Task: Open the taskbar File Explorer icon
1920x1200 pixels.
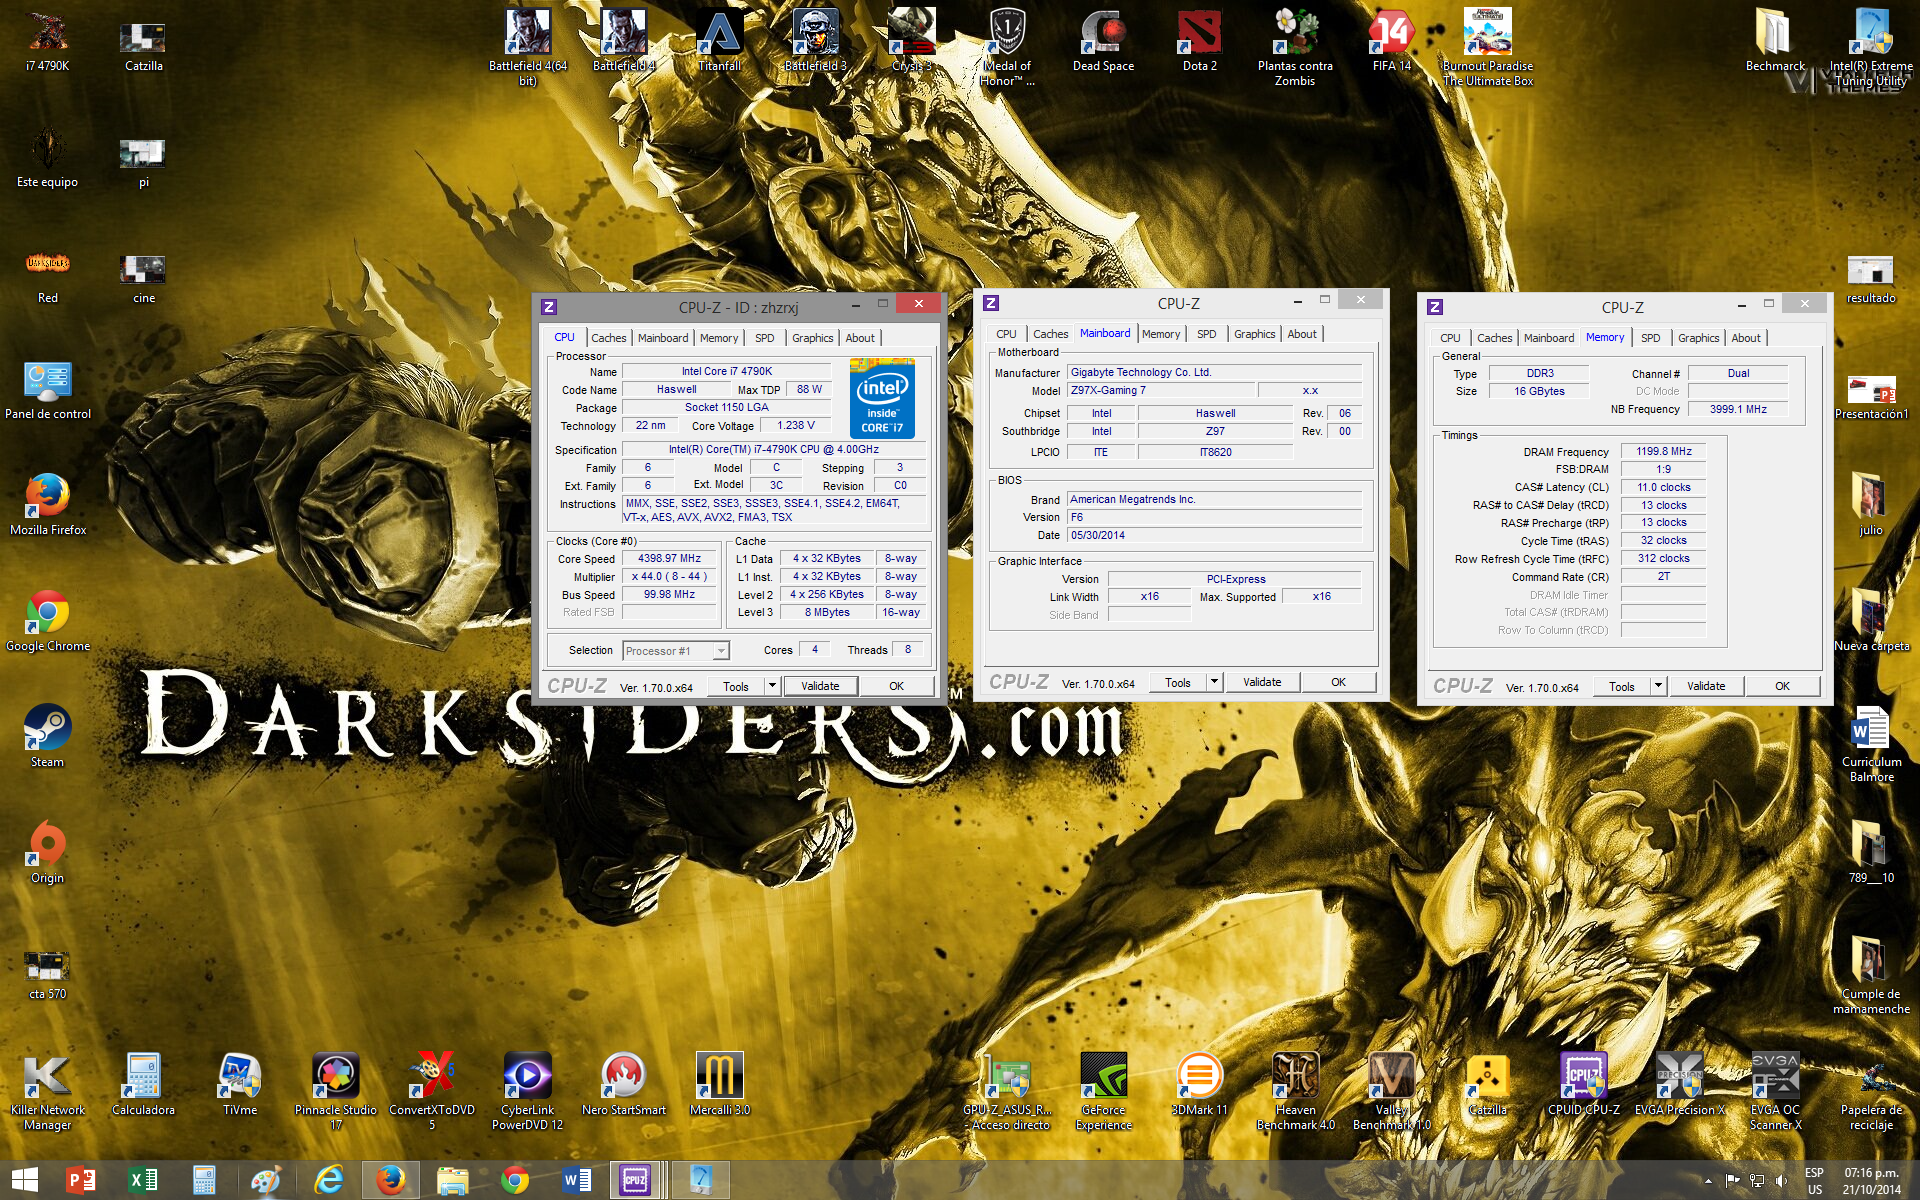Action: (x=452, y=1180)
